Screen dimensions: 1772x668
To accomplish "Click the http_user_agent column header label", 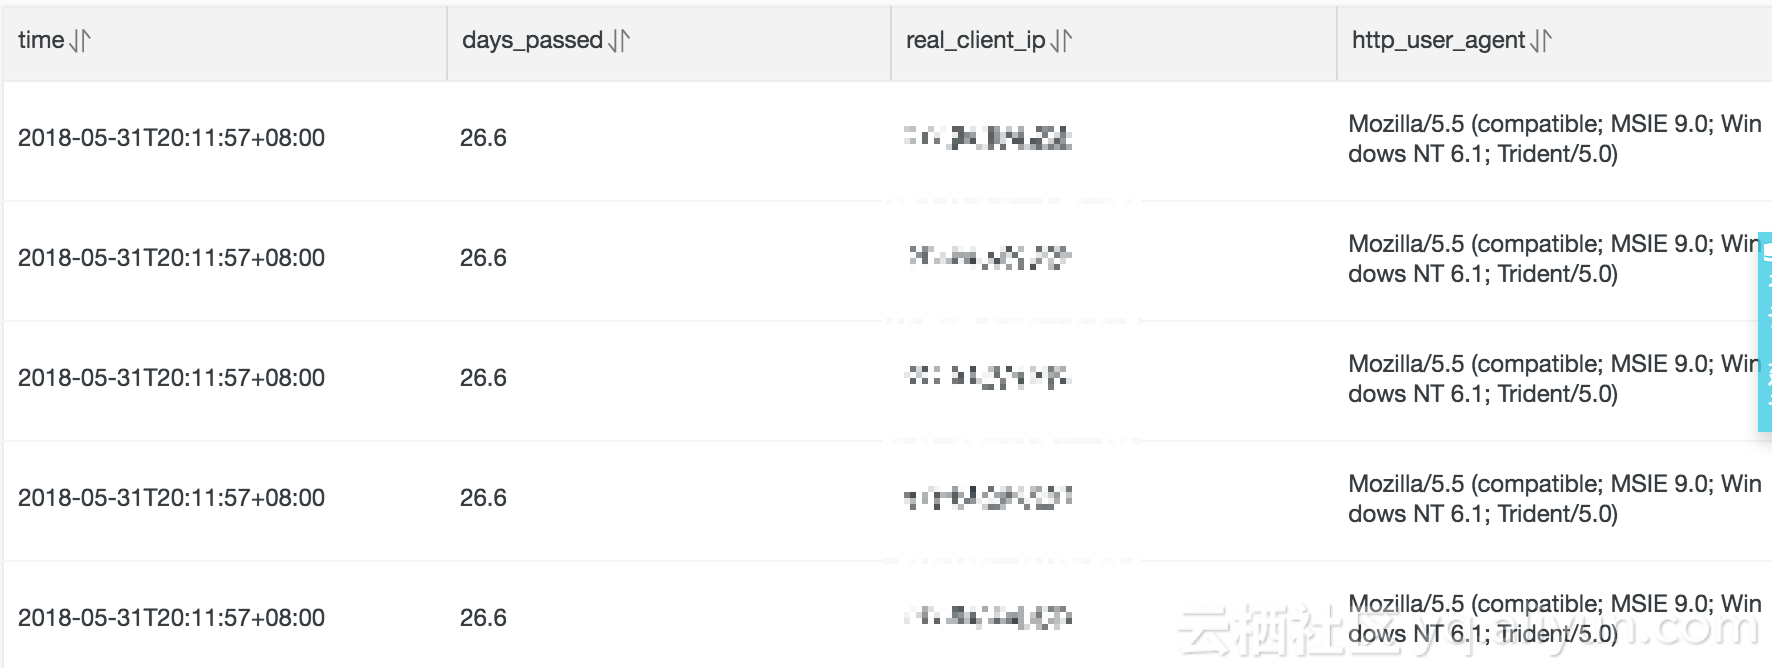I will point(1438,41).
